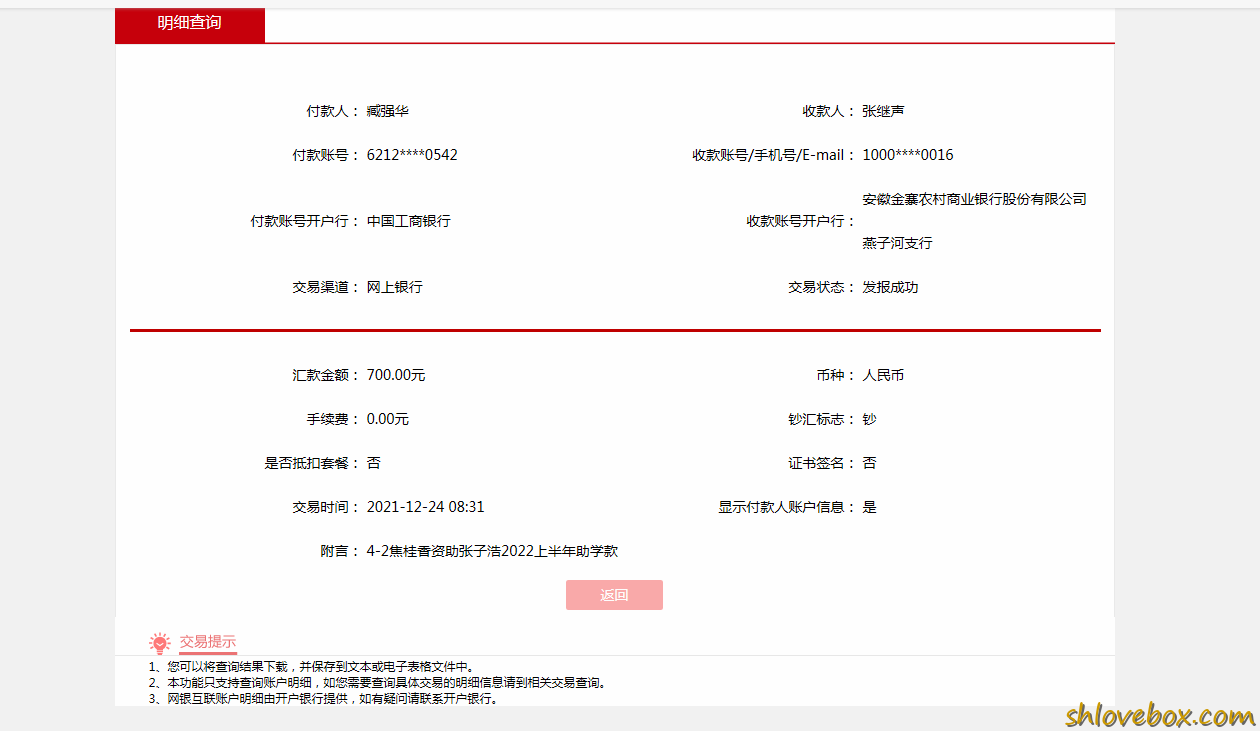Click branch name 燕子河支行

898,243
